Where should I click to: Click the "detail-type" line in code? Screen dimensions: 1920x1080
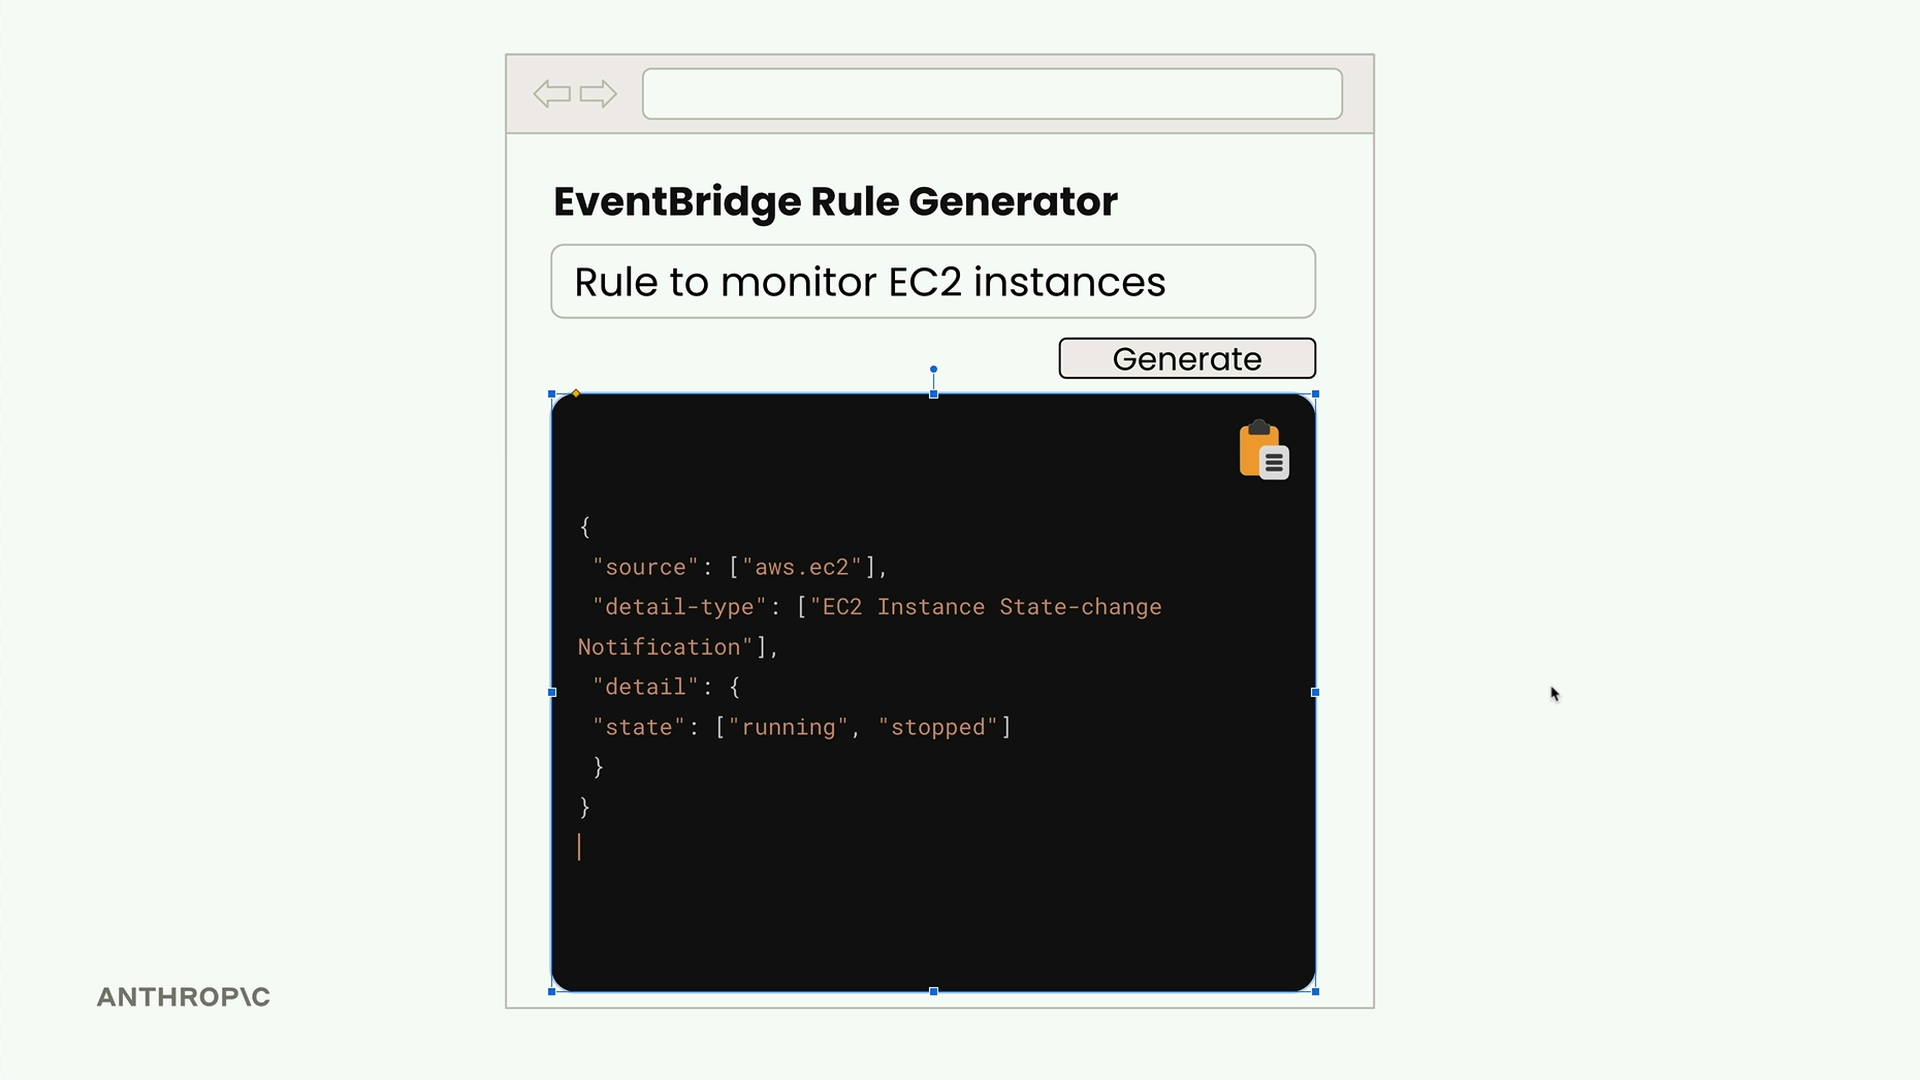pos(876,607)
